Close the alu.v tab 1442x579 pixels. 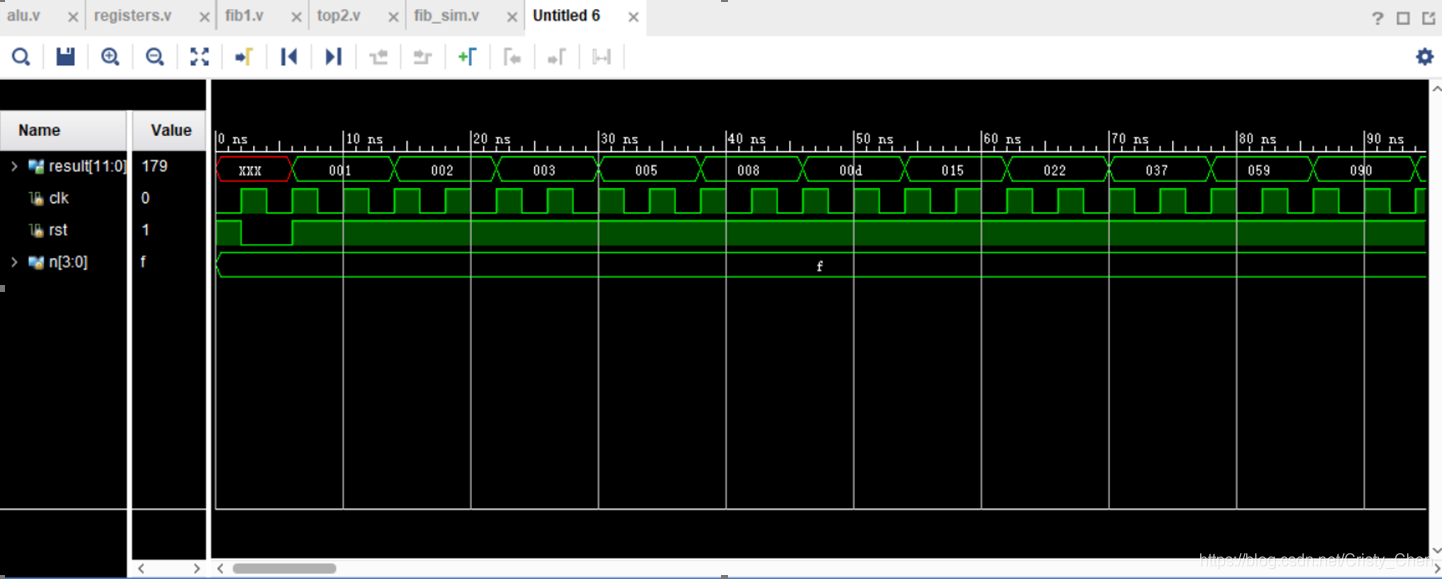click(72, 18)
